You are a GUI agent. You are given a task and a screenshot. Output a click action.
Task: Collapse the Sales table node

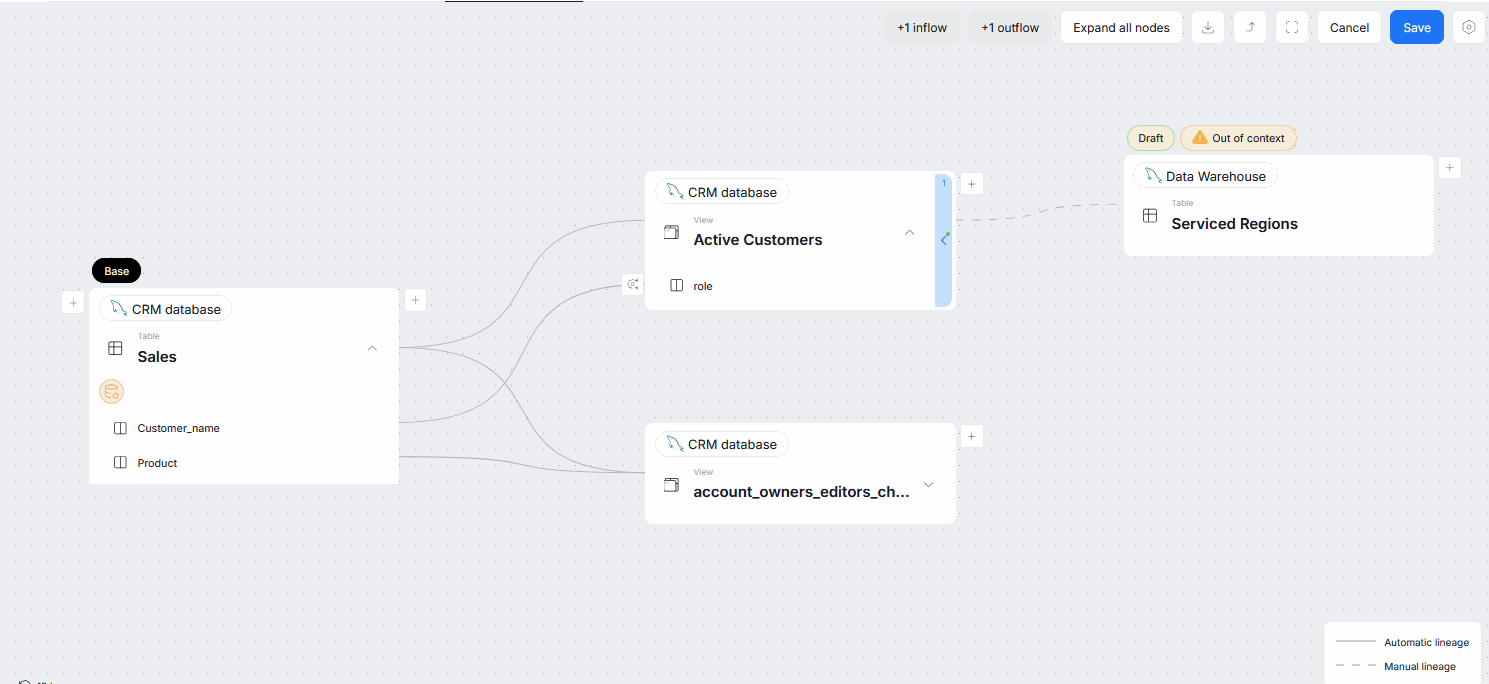(372, 348)
